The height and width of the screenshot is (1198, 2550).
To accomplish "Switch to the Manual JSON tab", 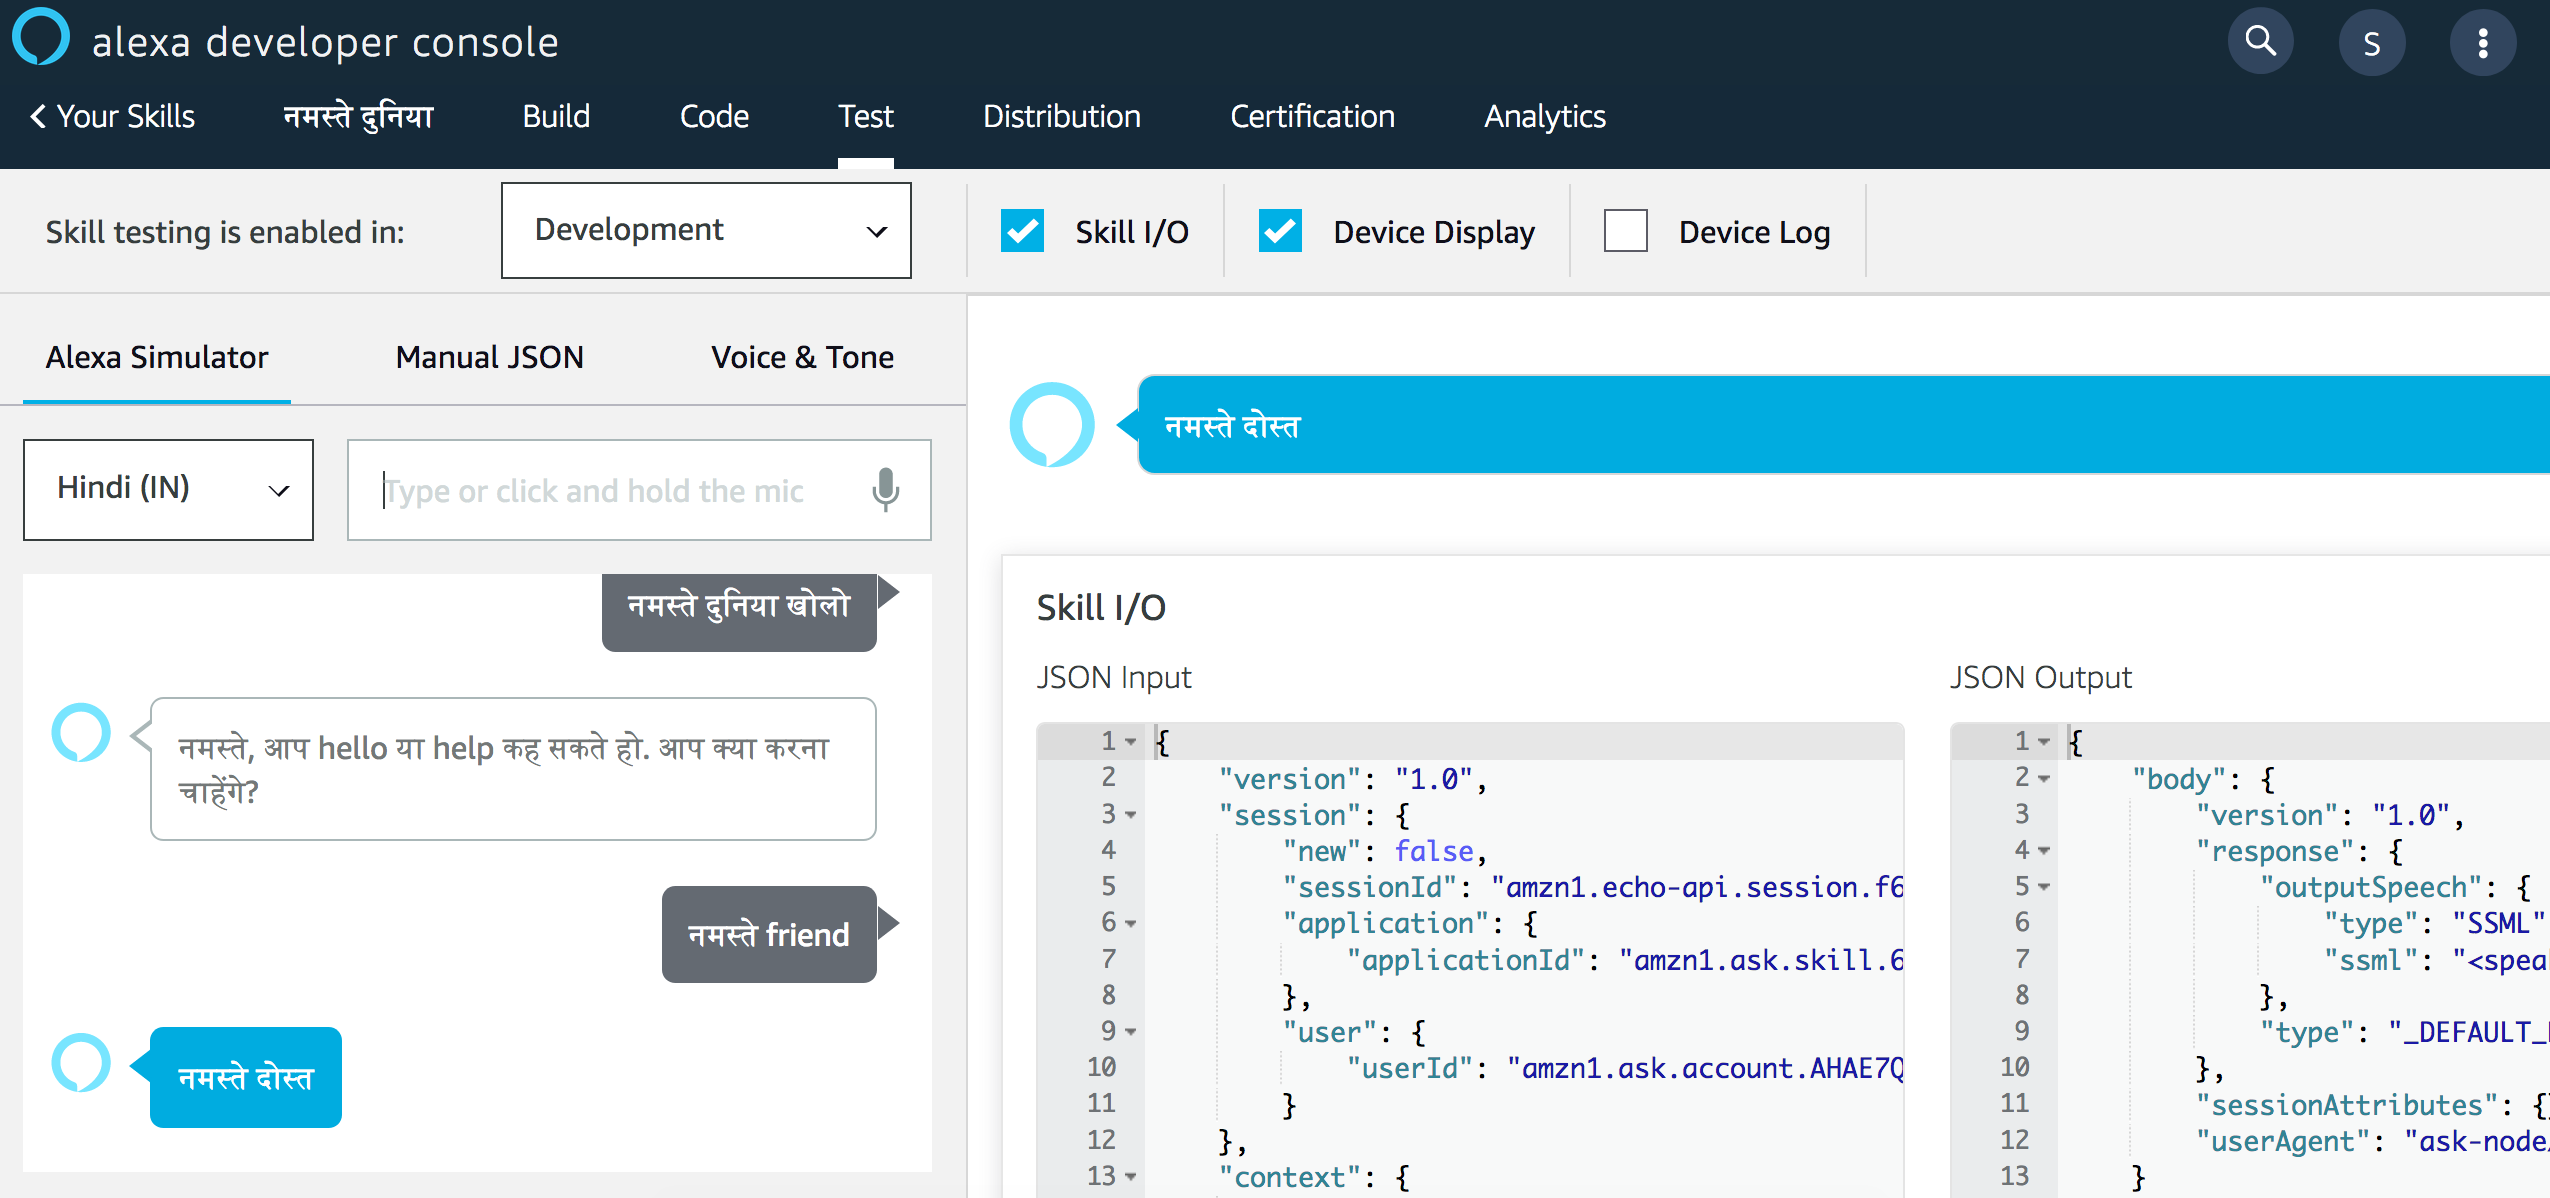I will [x=489, y=357].
